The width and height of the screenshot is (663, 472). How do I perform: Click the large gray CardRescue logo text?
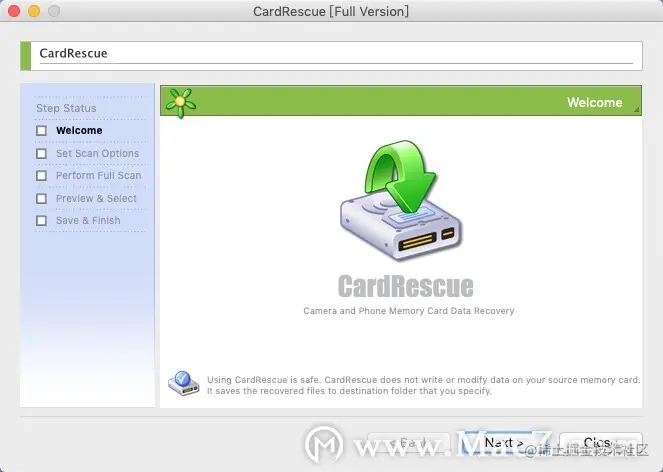(x=405, y=286)
